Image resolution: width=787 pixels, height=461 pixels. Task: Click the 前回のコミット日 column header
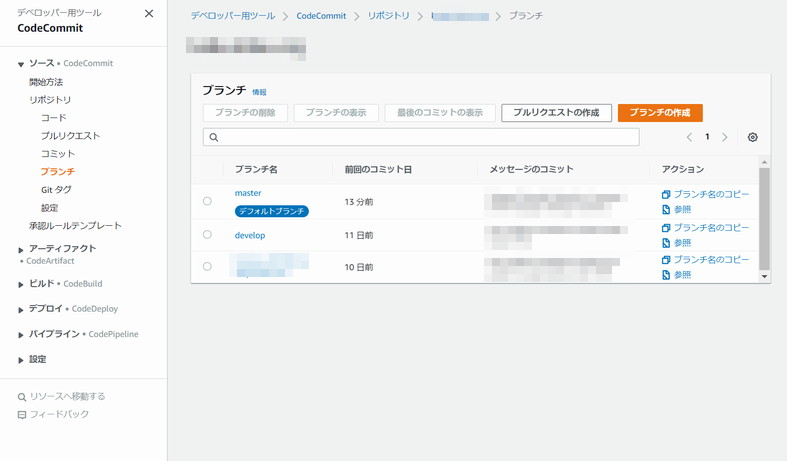tap(378, 169)
